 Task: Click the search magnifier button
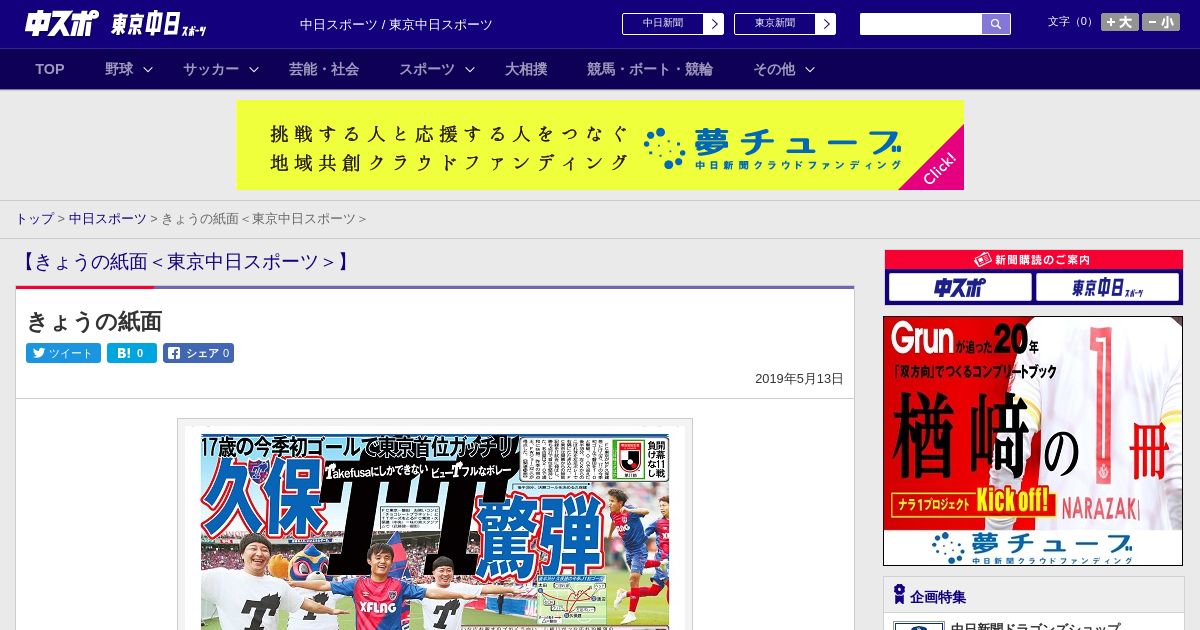click(x=996, y=24)
